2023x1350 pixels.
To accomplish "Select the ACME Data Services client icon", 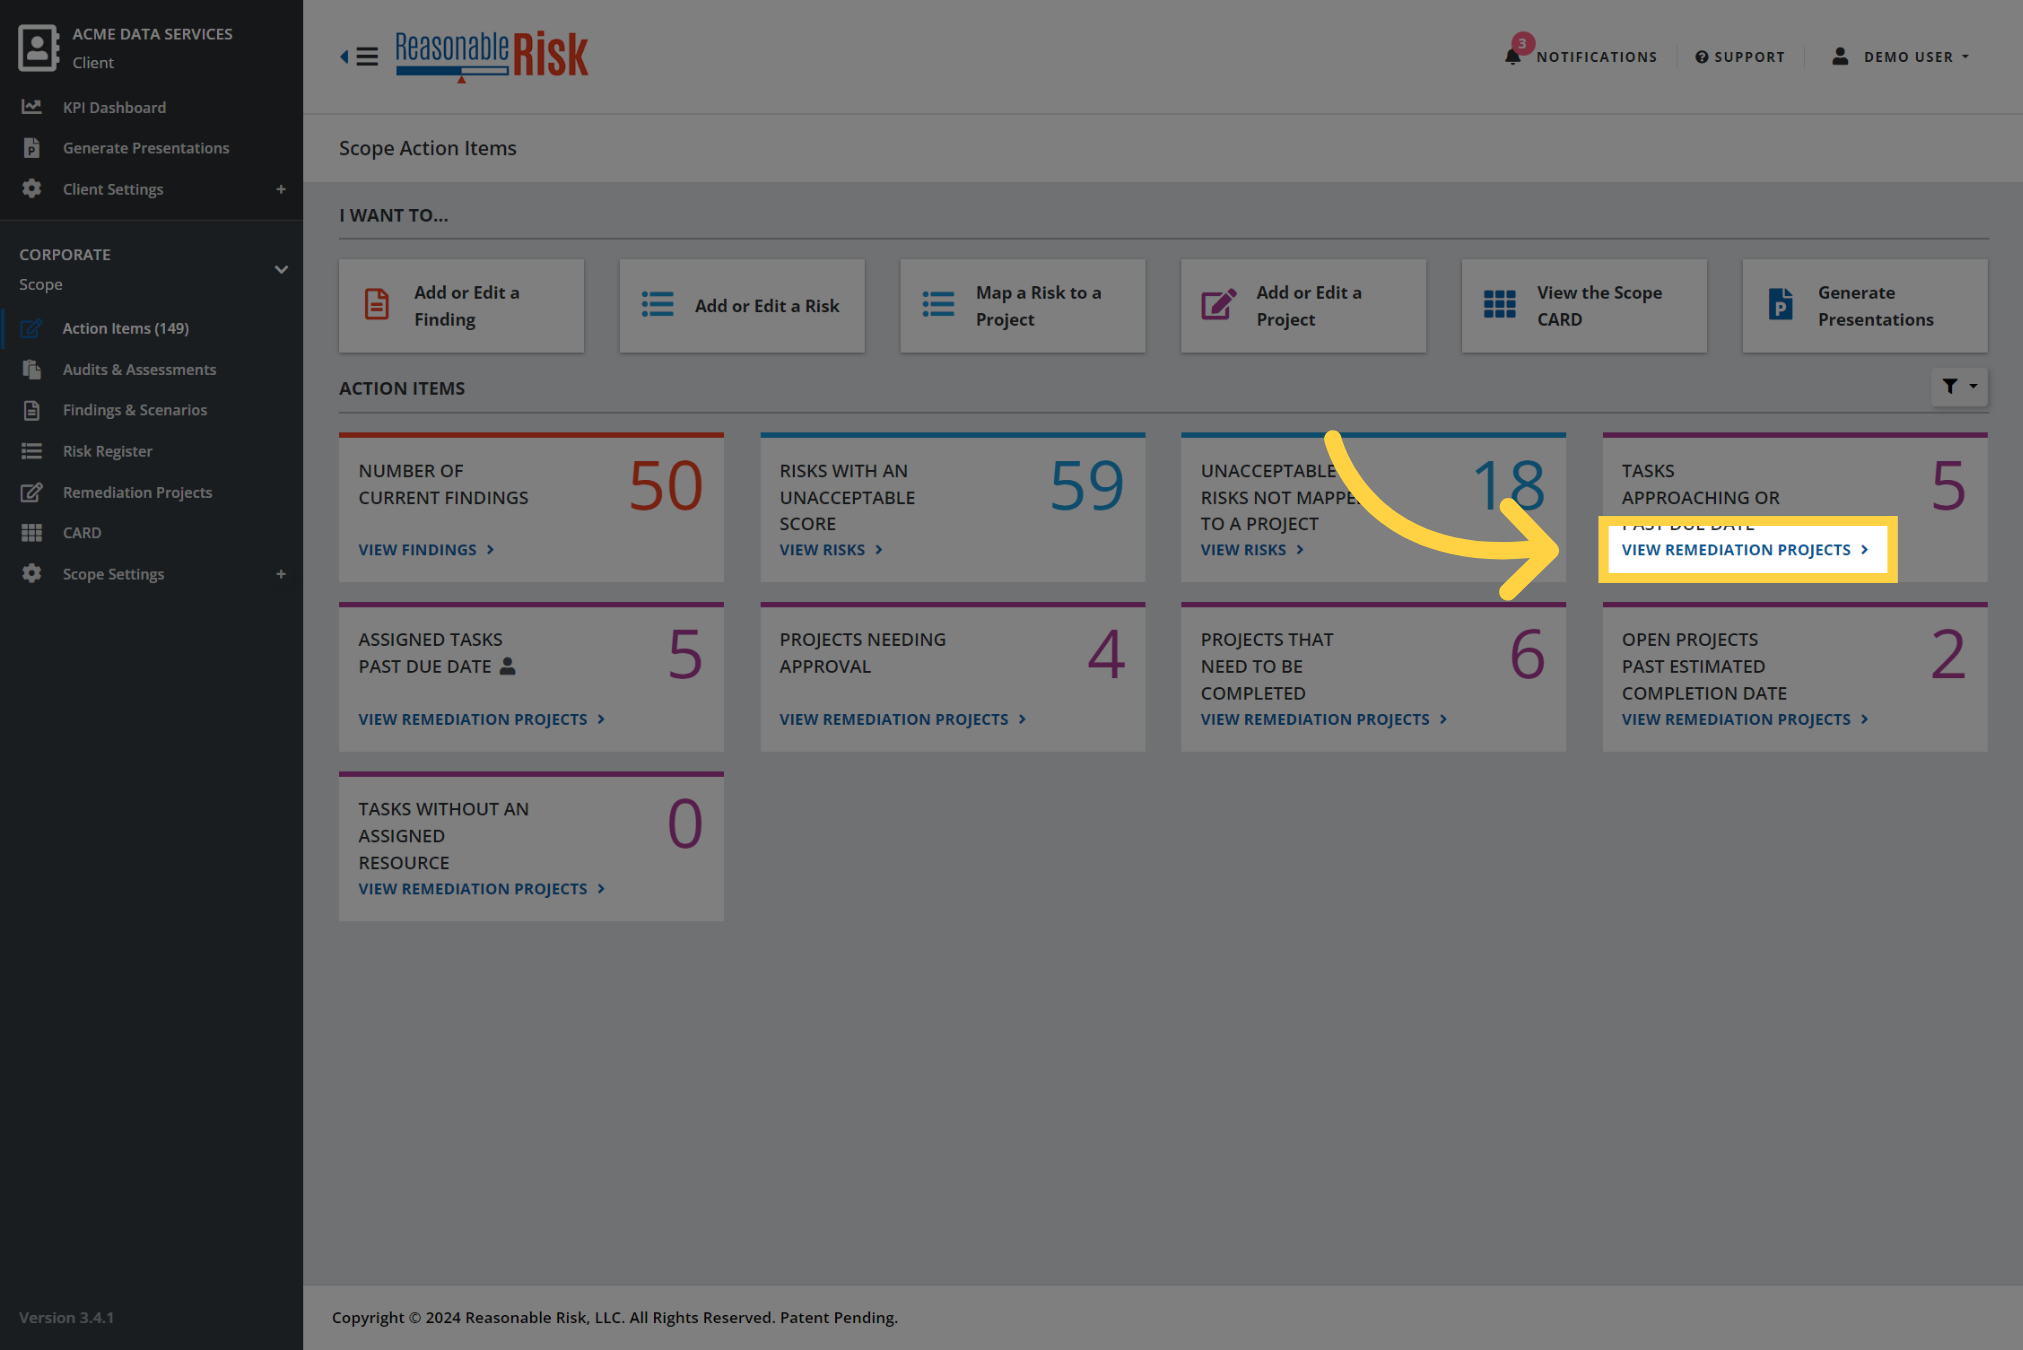I will click(38, 47).
